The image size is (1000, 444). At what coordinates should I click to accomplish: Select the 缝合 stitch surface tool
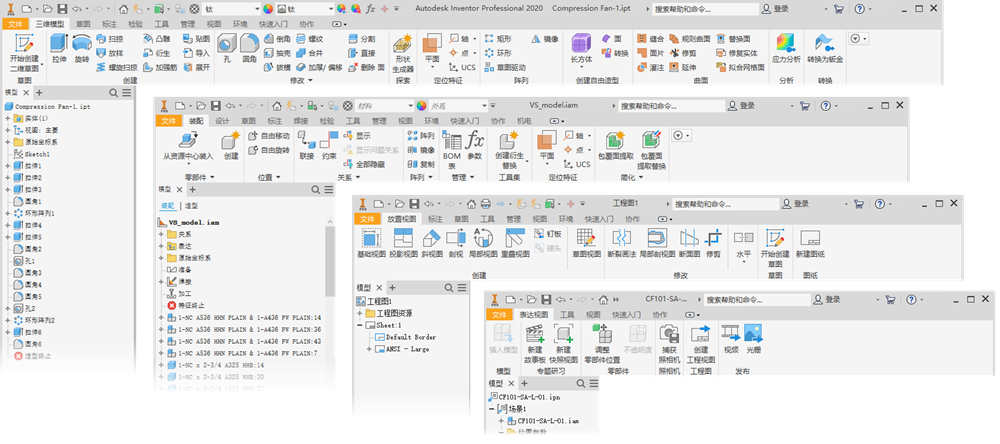(x=651, y=39)
